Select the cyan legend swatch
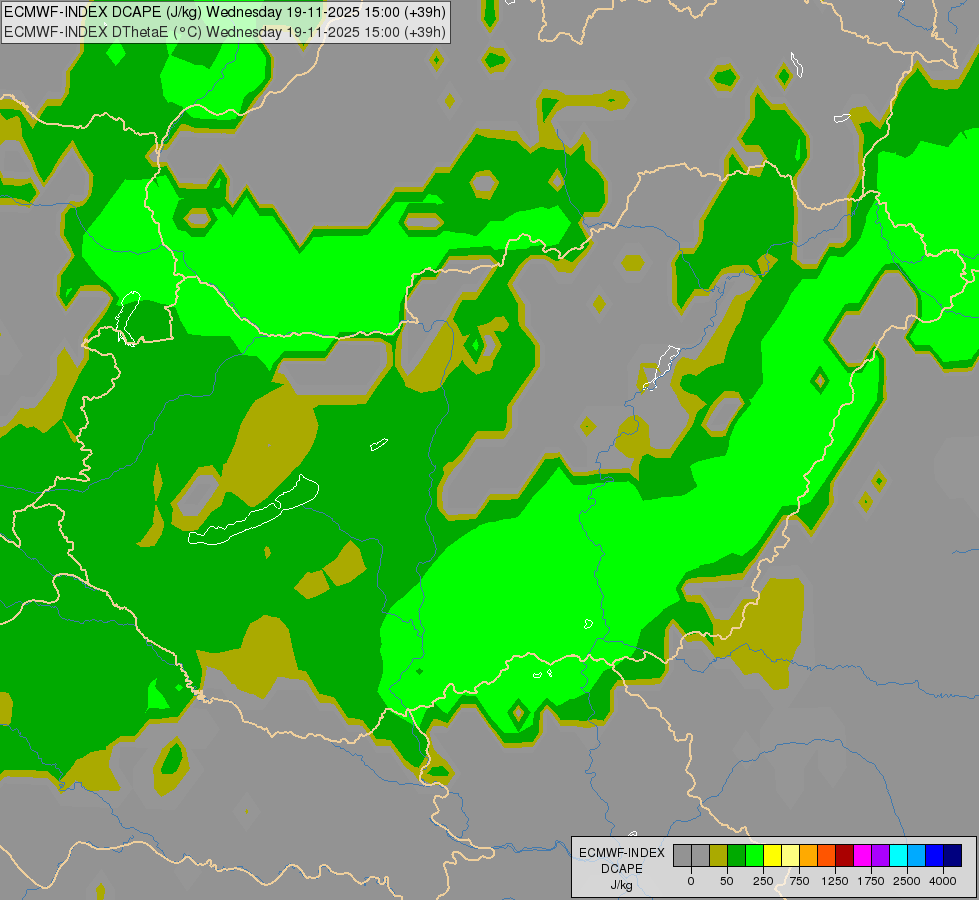Screen dimensions: 979x900 click(898, 855)
